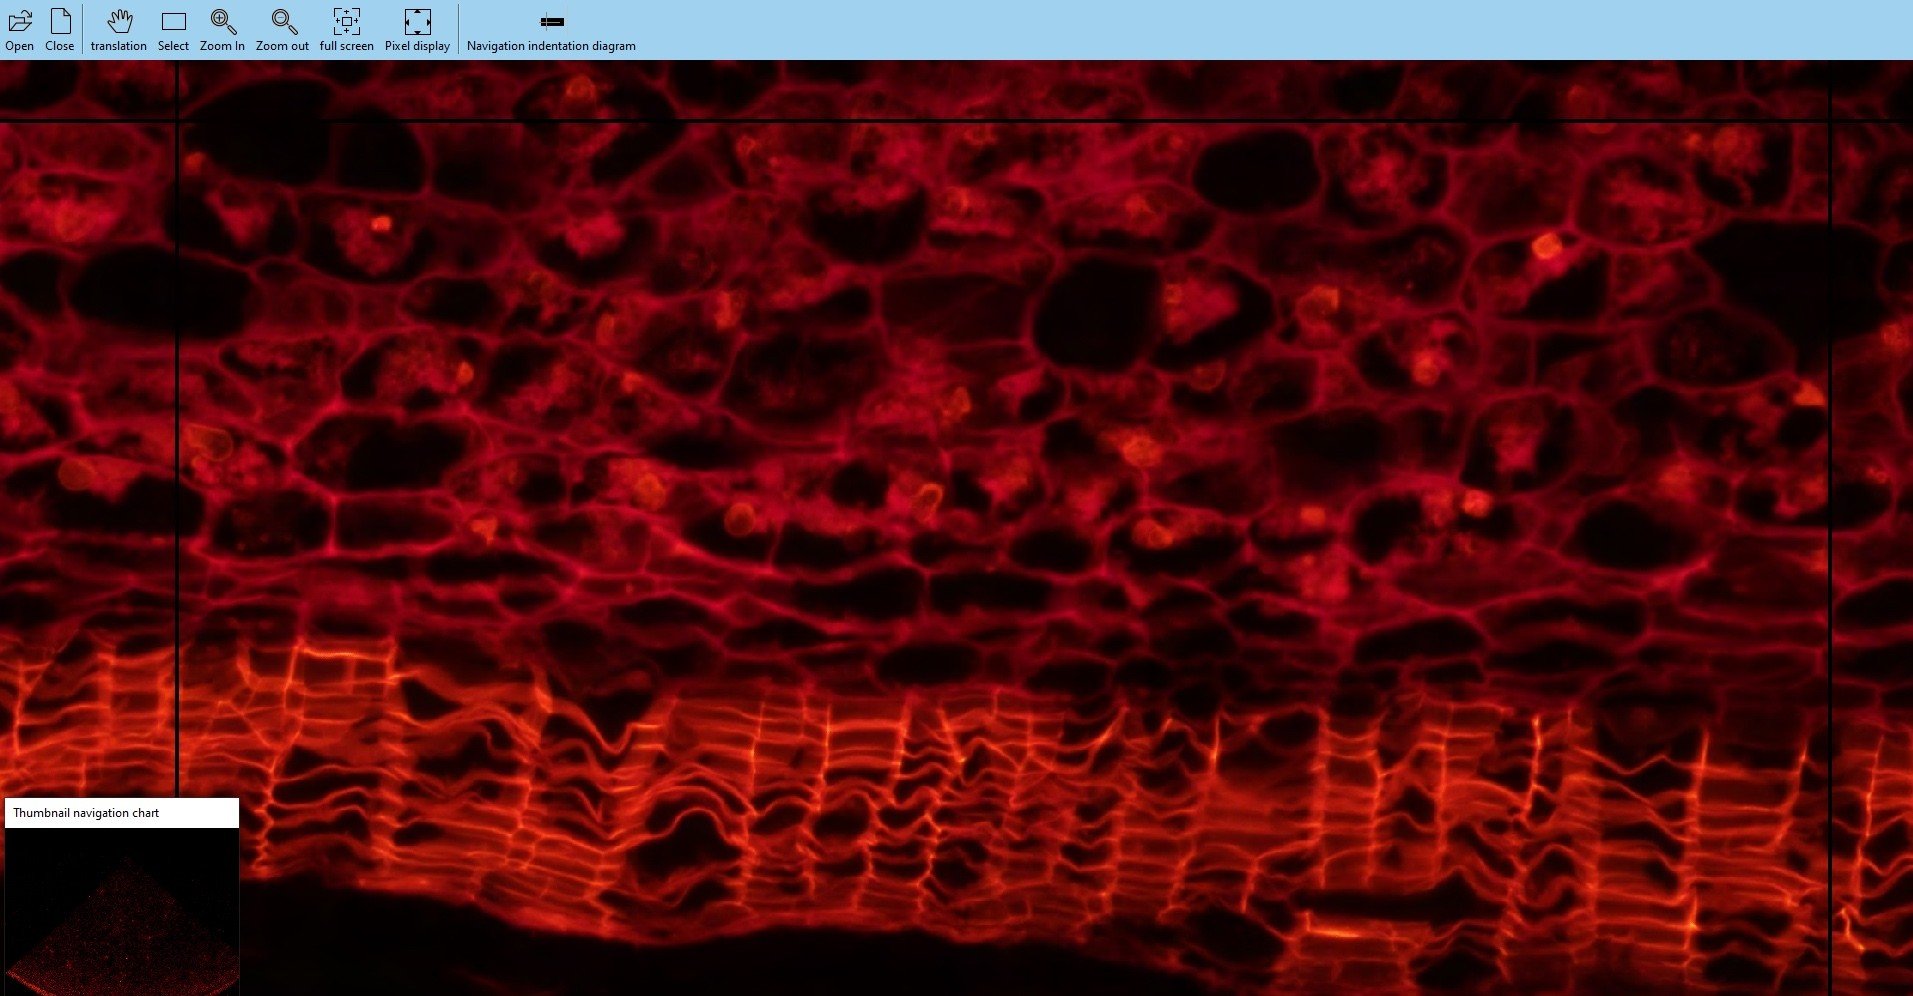Click the Zoom out magnifier

click(282, 30)
